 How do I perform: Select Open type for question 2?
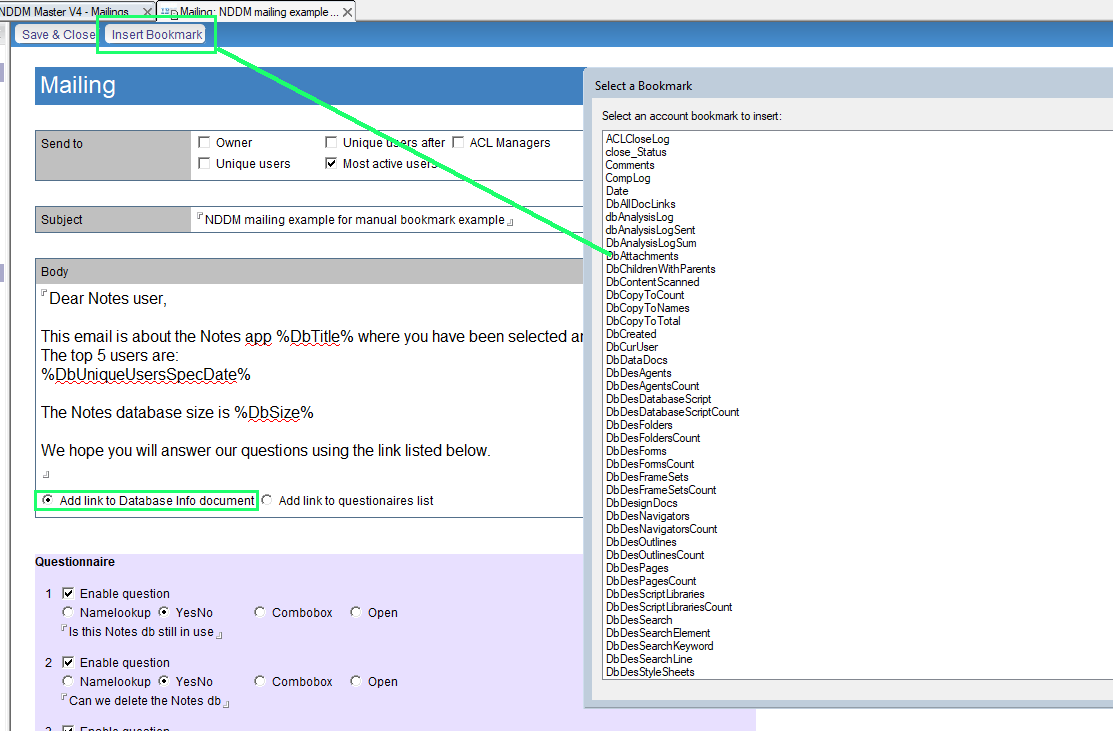[x=356, y=682]
